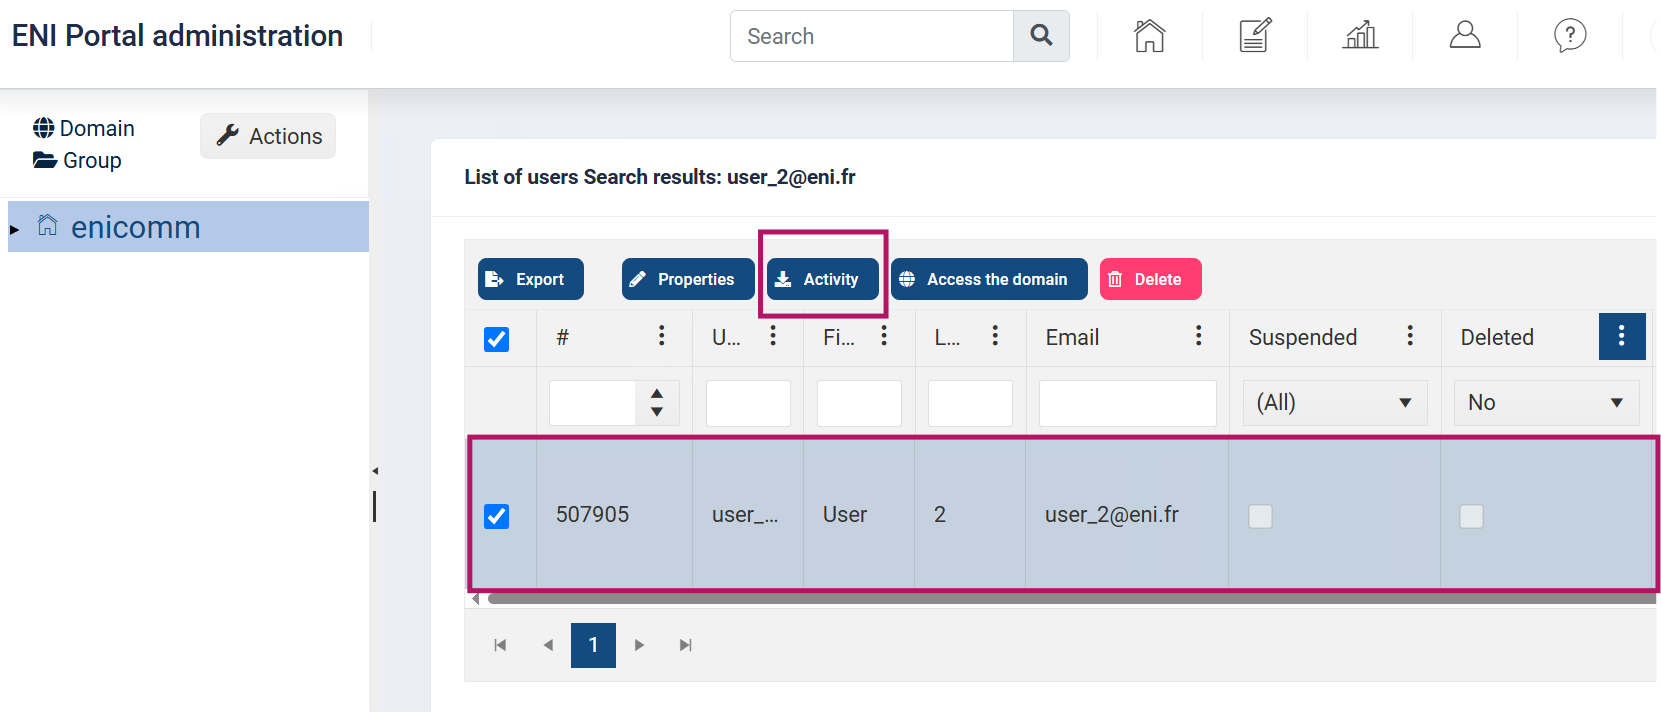
Task: Open the blue column chooser menu
Action: (x=1621, y=336)
